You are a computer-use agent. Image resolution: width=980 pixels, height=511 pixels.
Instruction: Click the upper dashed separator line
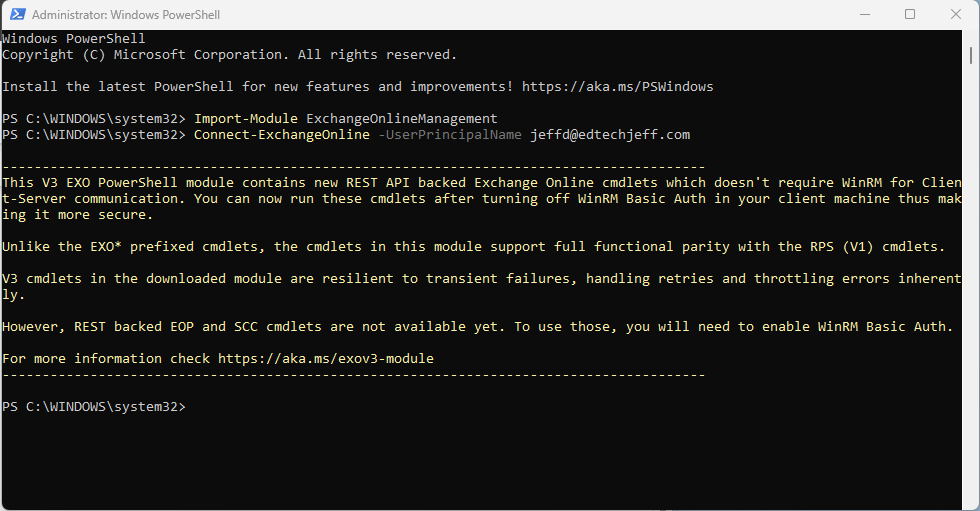[x=354, y=166]
